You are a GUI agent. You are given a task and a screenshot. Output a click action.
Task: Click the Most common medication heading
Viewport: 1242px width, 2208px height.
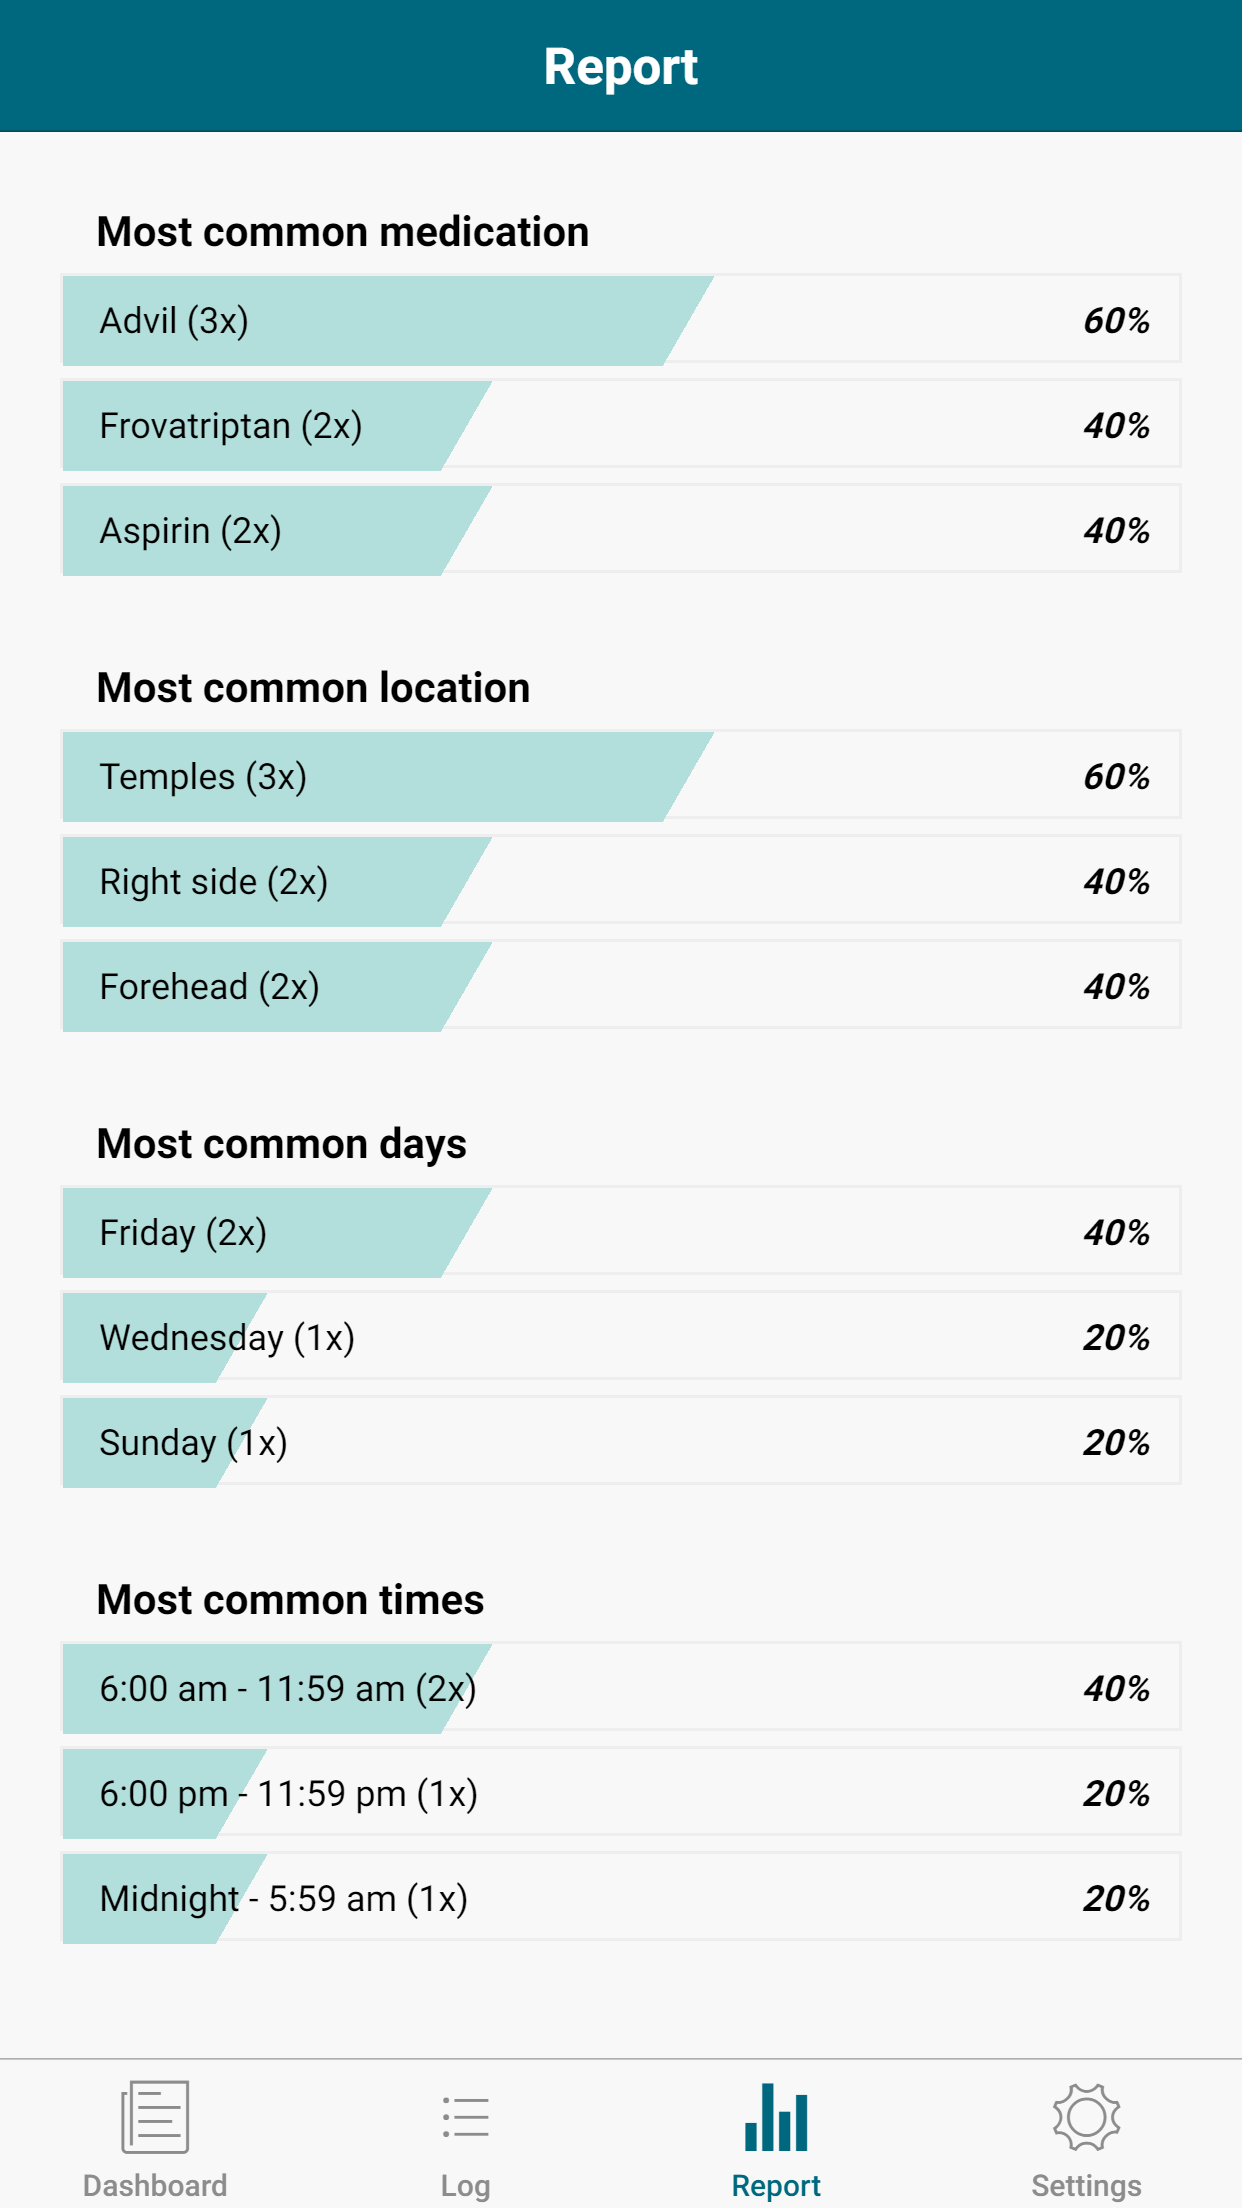point(343,232)
